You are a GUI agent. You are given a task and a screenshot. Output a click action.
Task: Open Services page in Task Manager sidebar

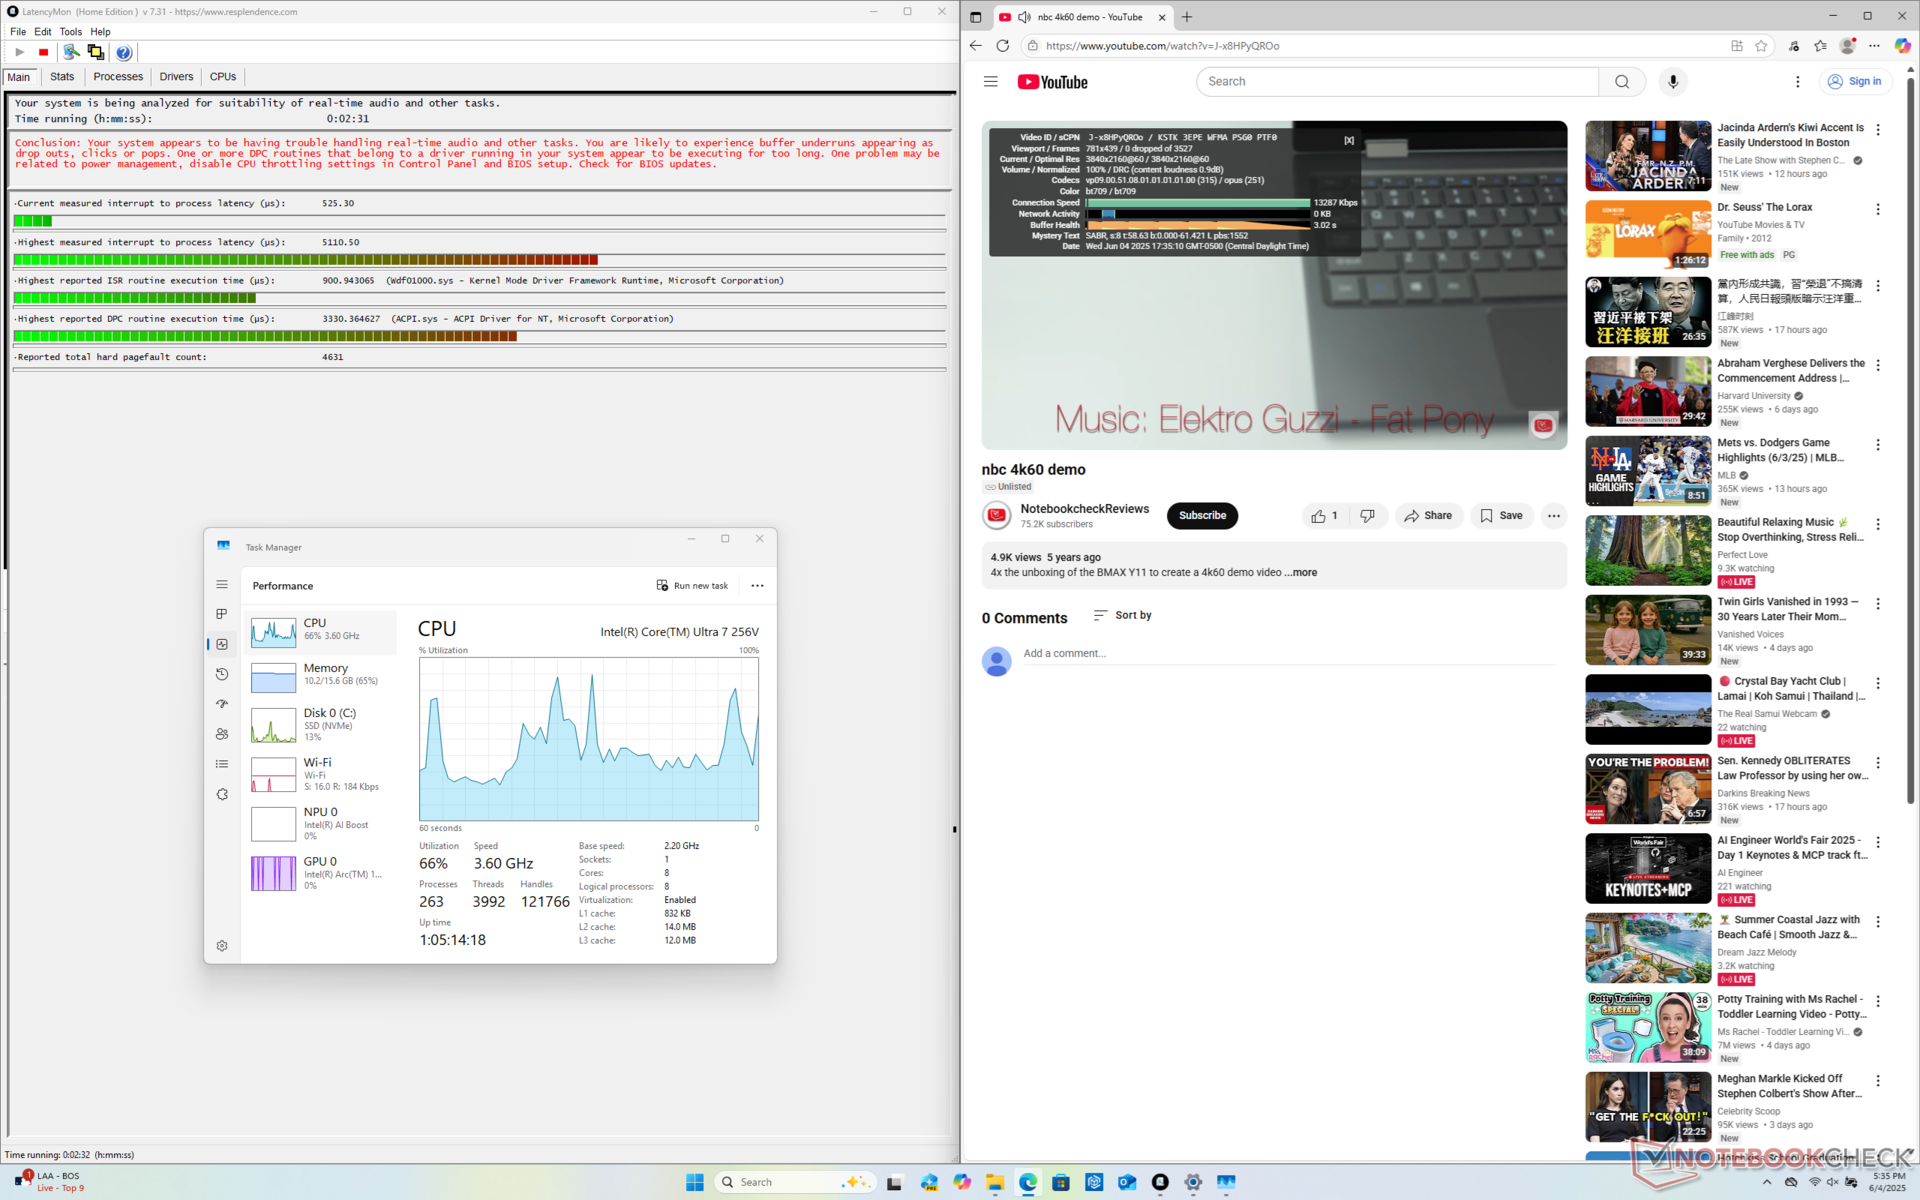(x=222, y=794)
